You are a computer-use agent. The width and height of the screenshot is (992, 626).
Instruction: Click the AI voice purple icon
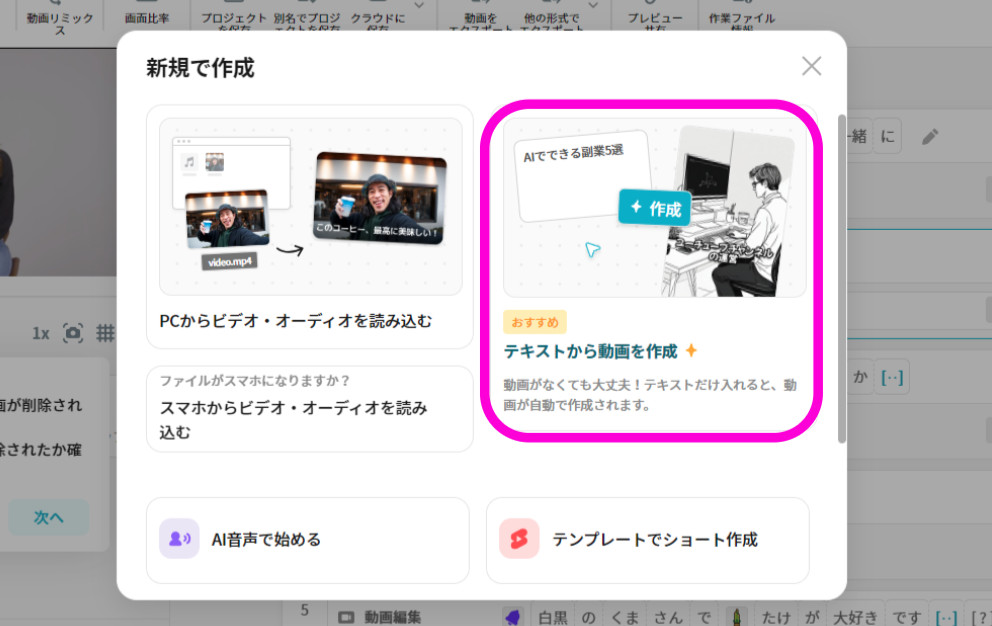tap(179, 539)
